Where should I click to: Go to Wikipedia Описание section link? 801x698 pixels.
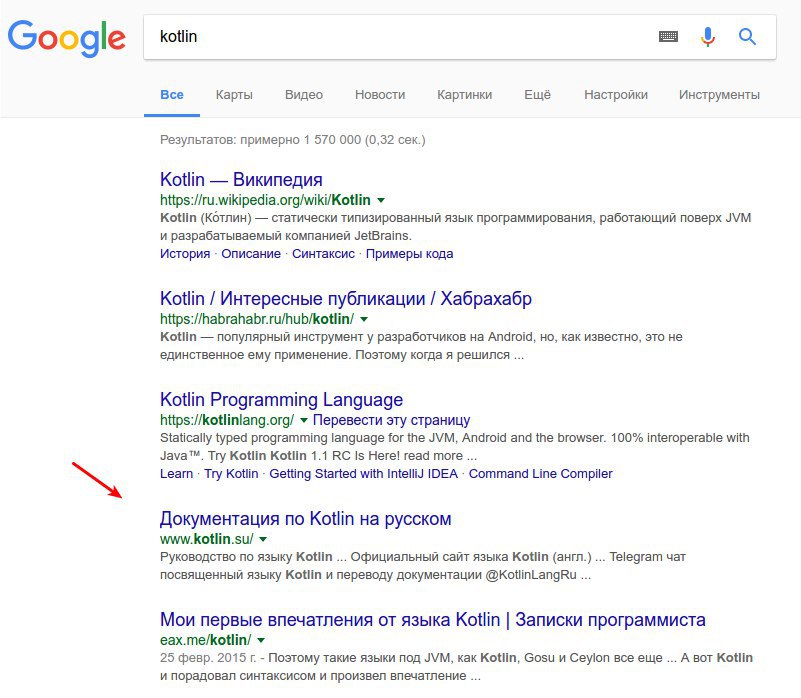tap(251, 253)
